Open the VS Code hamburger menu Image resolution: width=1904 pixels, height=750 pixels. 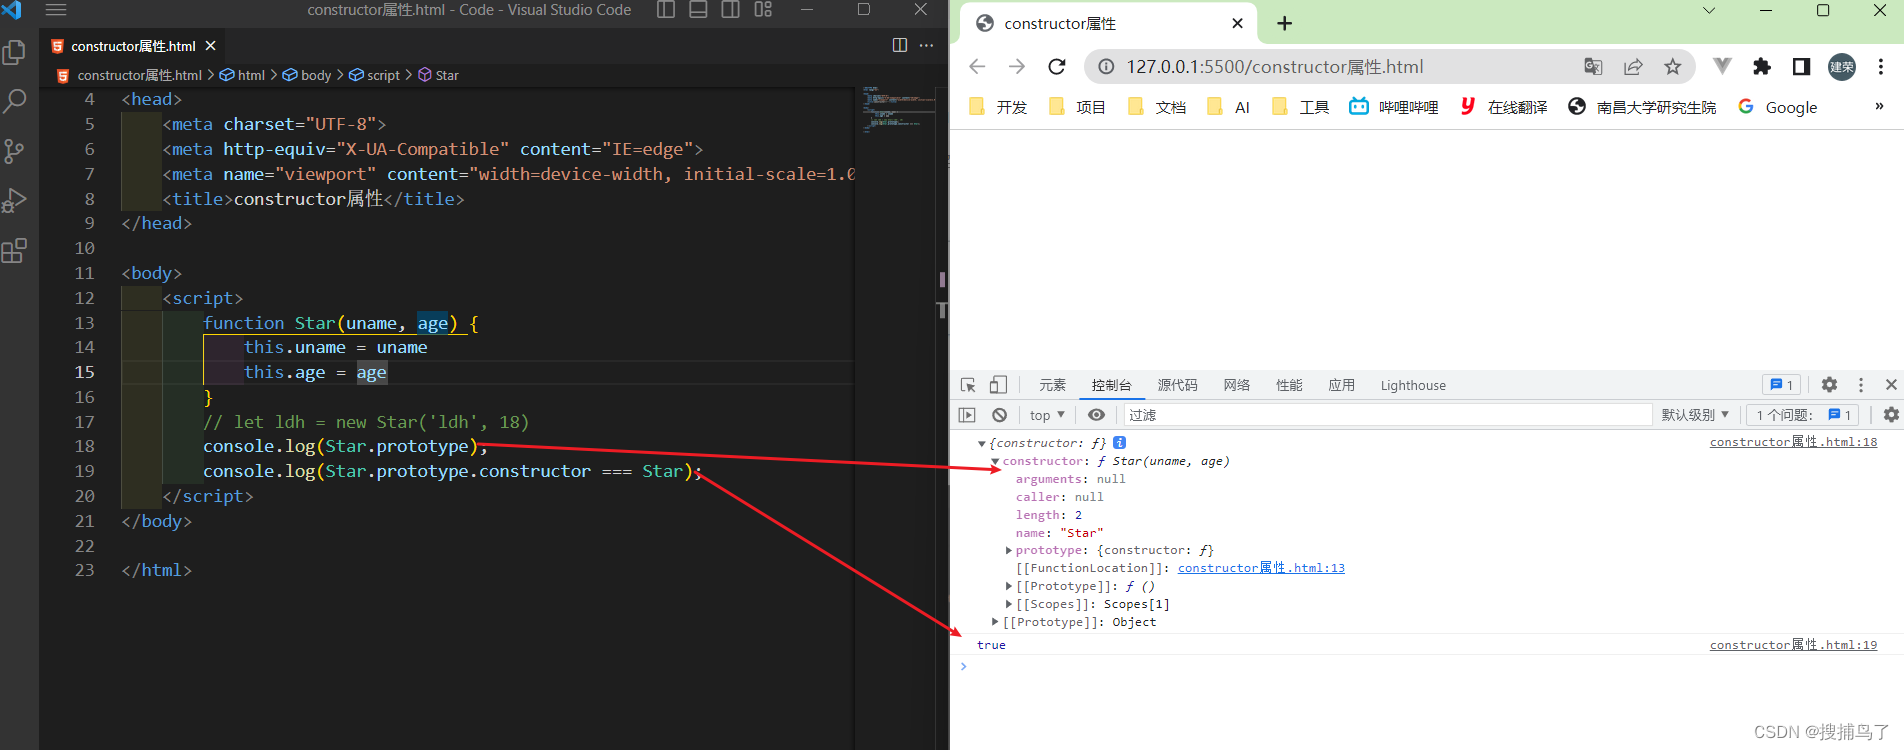point(56,10)
